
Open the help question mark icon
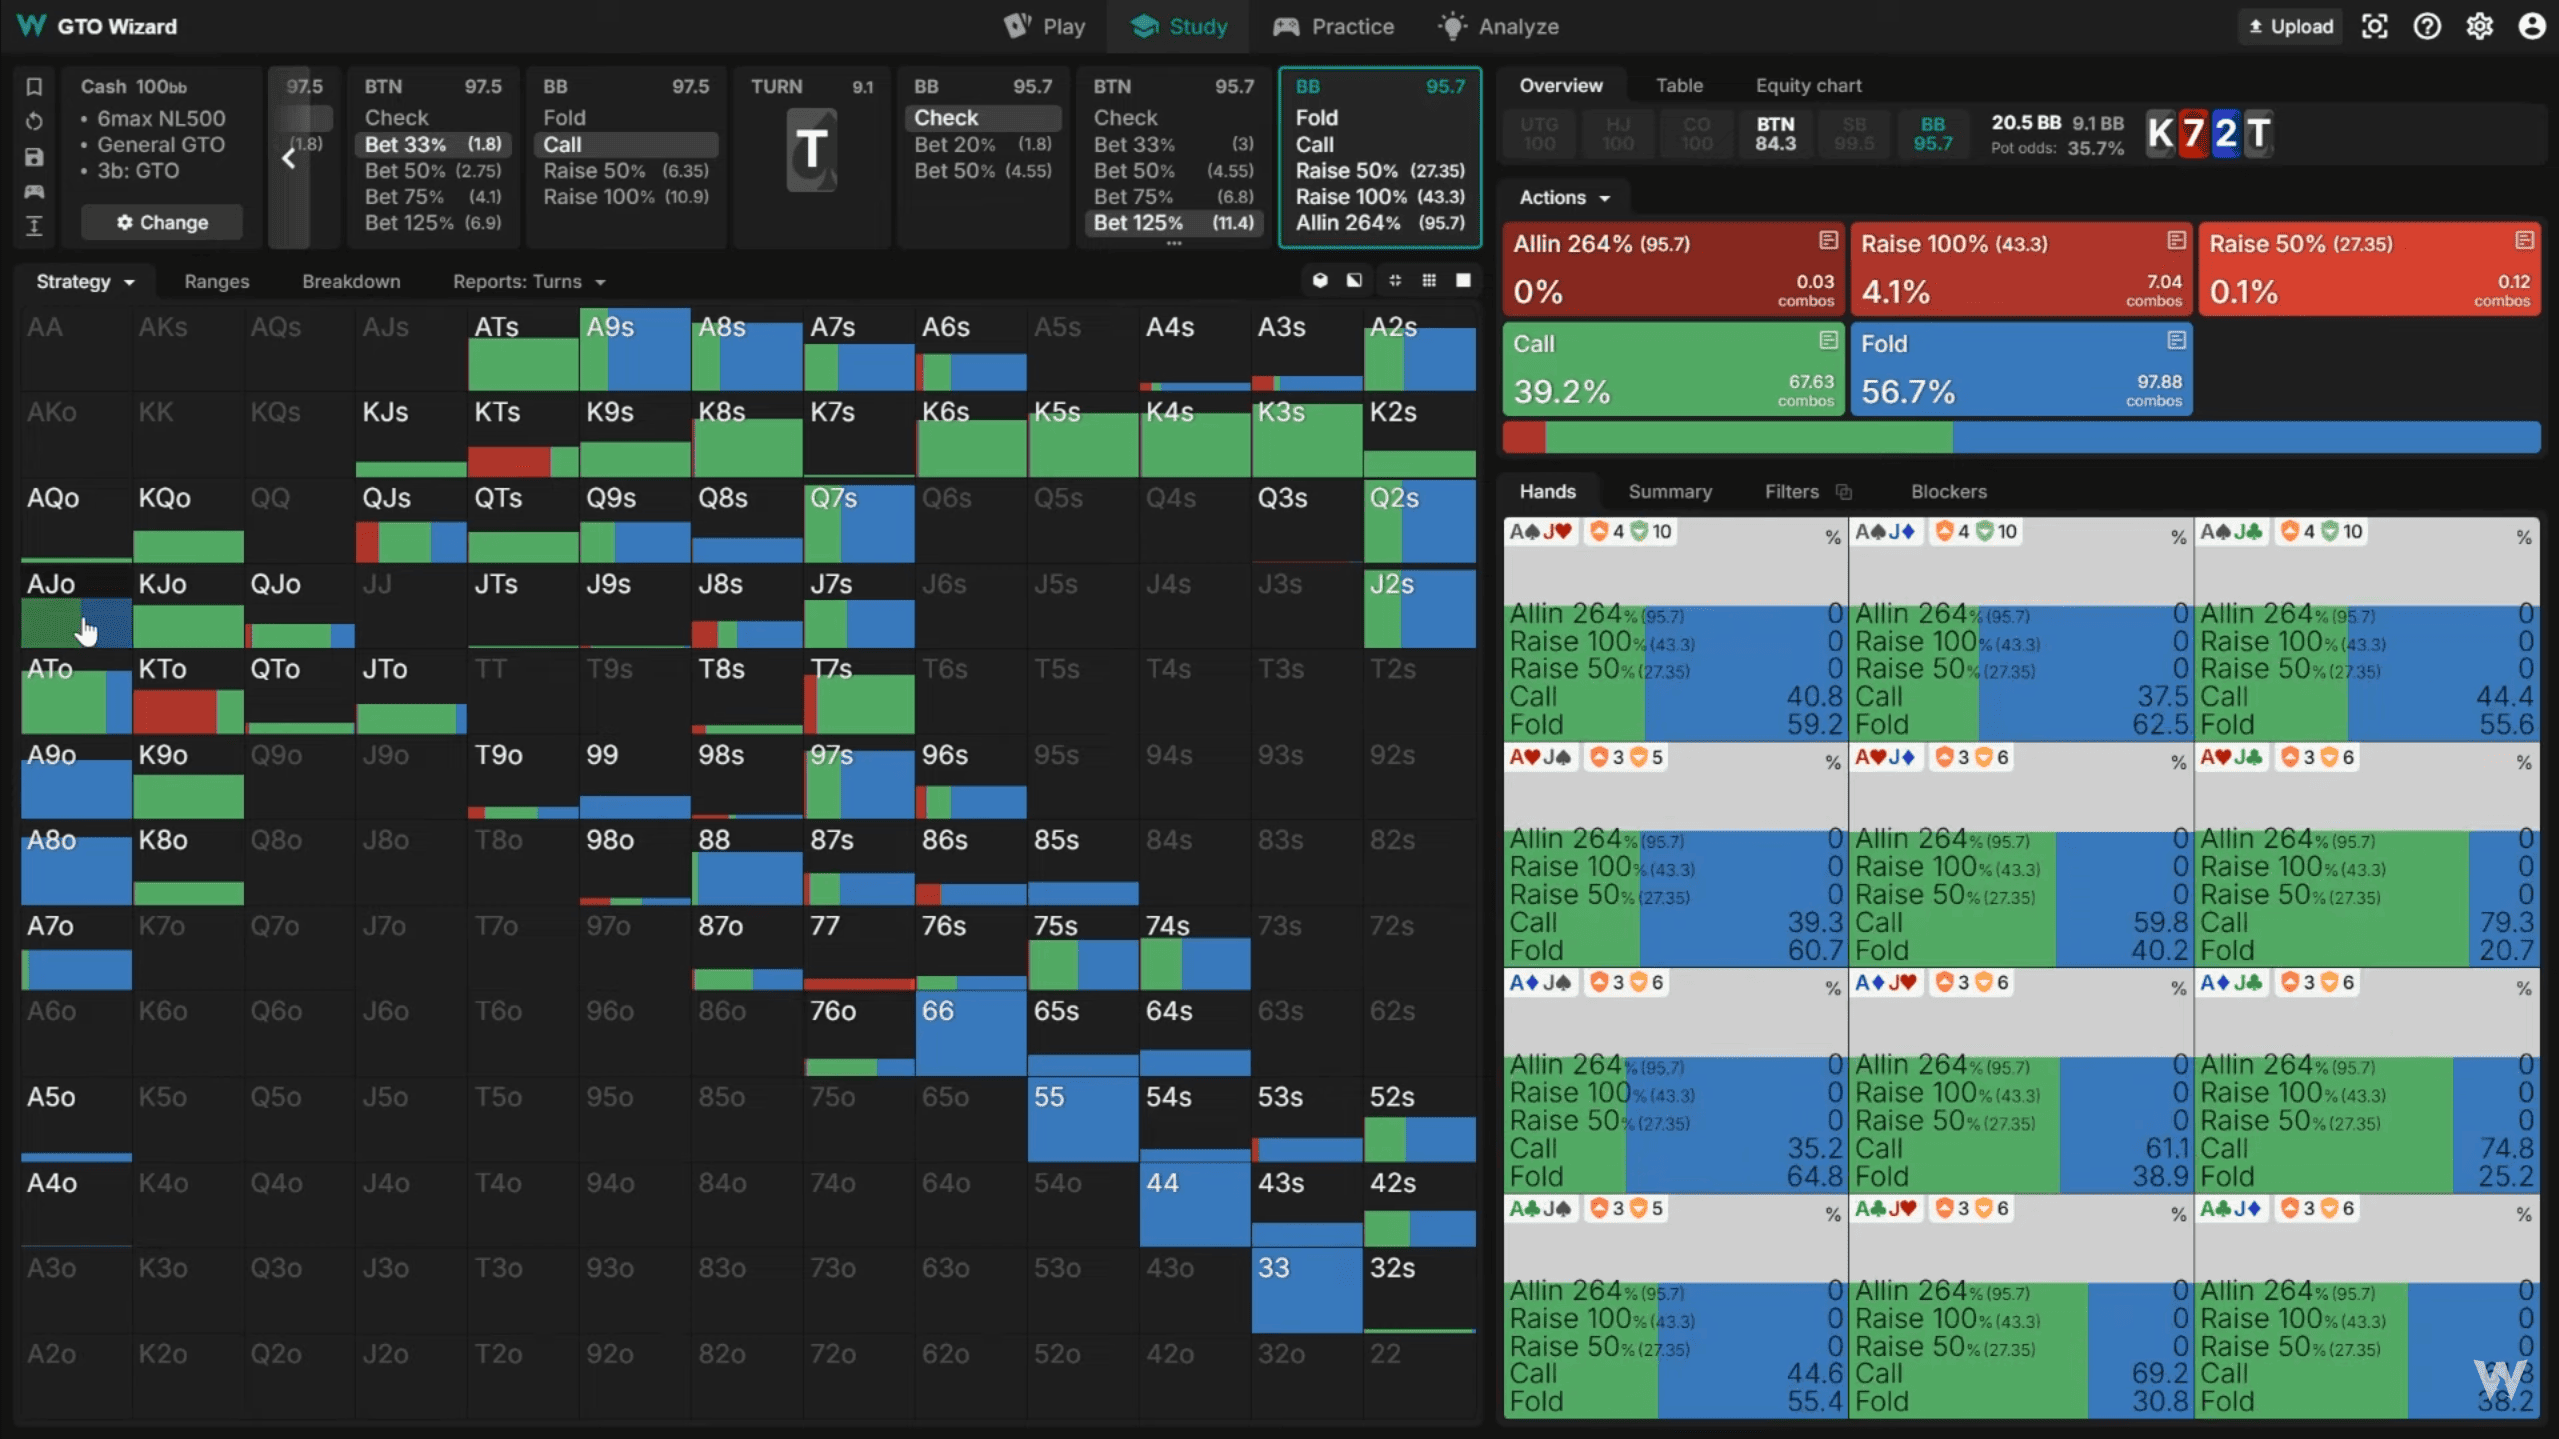tap(2427, 27)
